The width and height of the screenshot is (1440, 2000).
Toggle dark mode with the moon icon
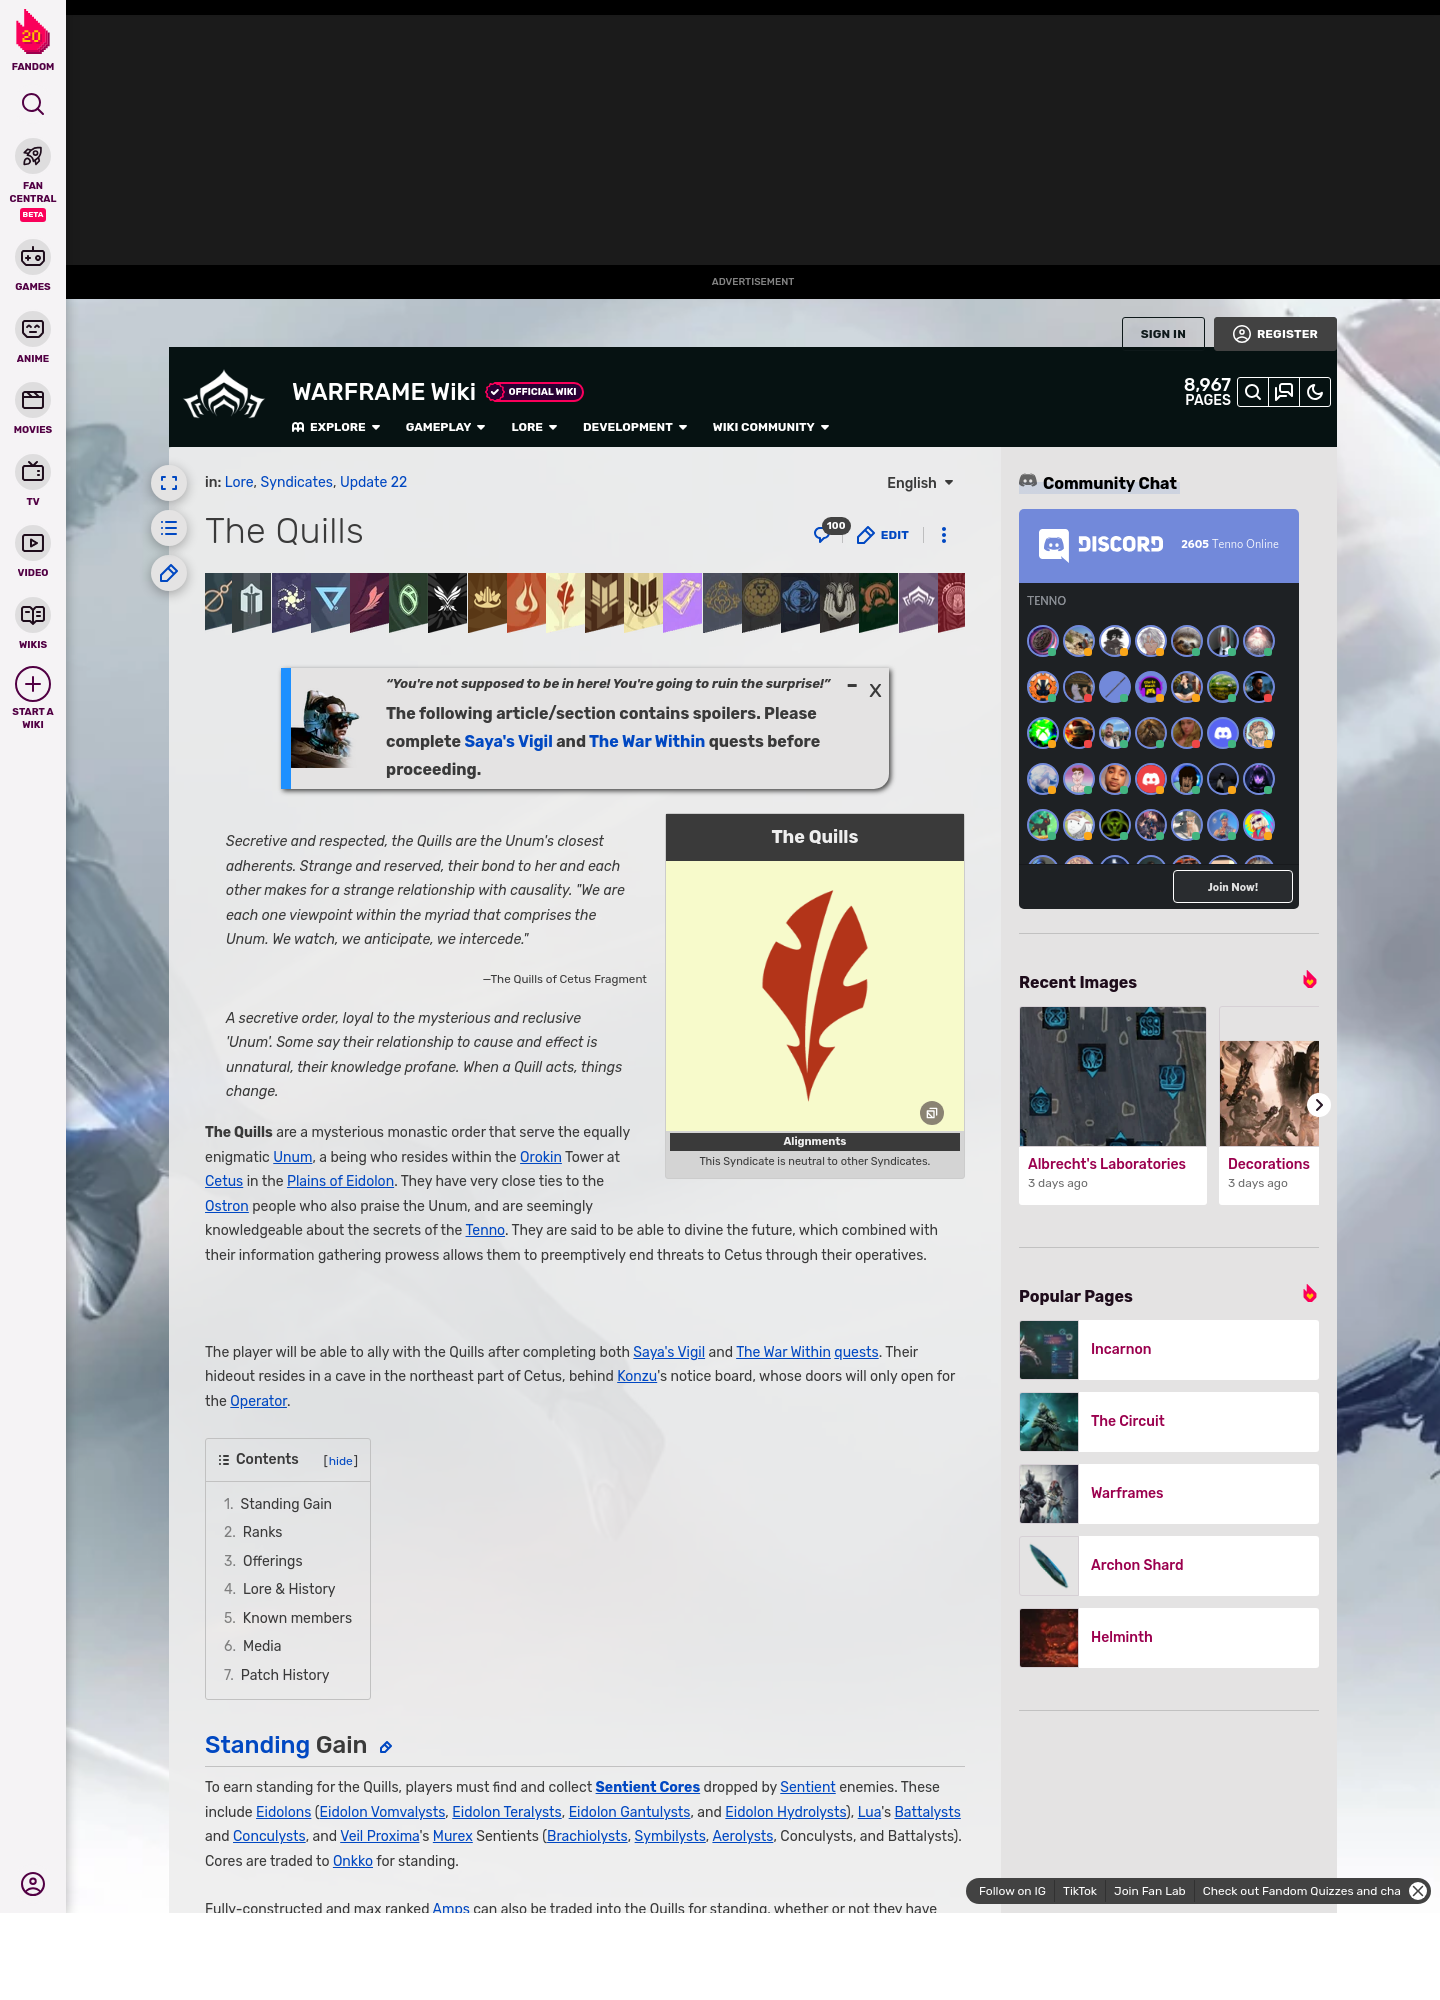click(1315, 392)
